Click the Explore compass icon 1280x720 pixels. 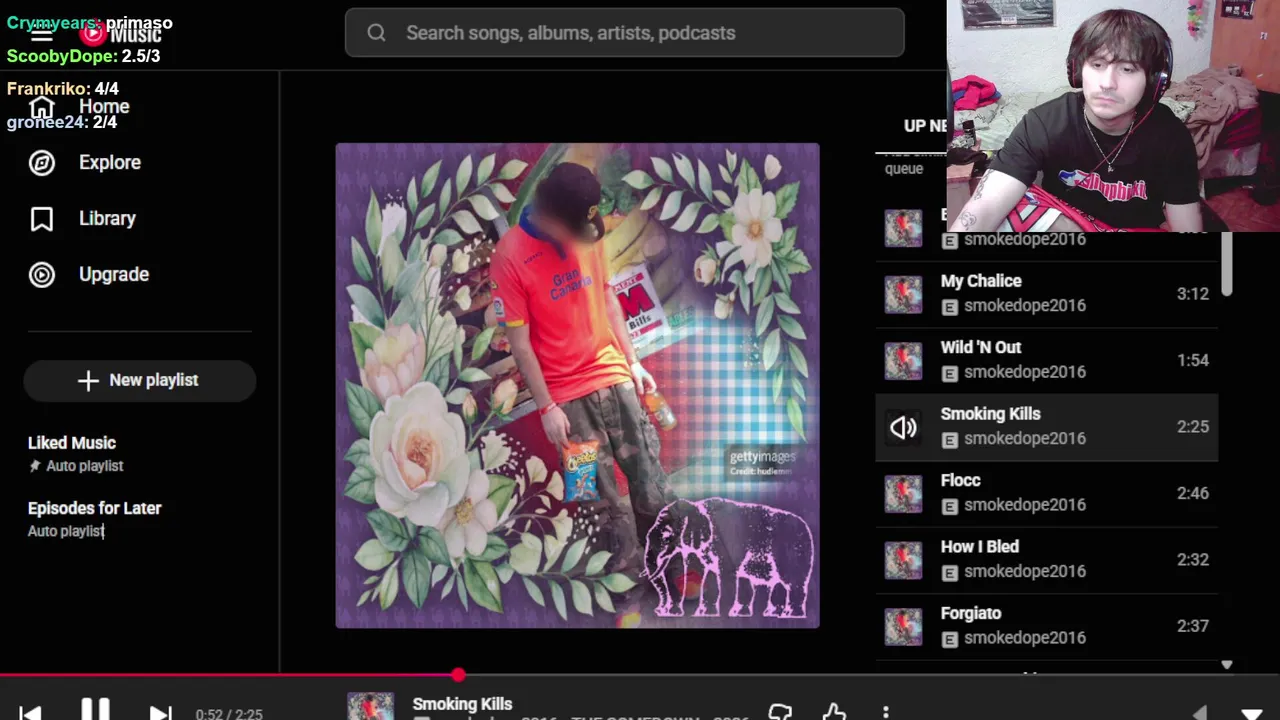click(42, 162)
